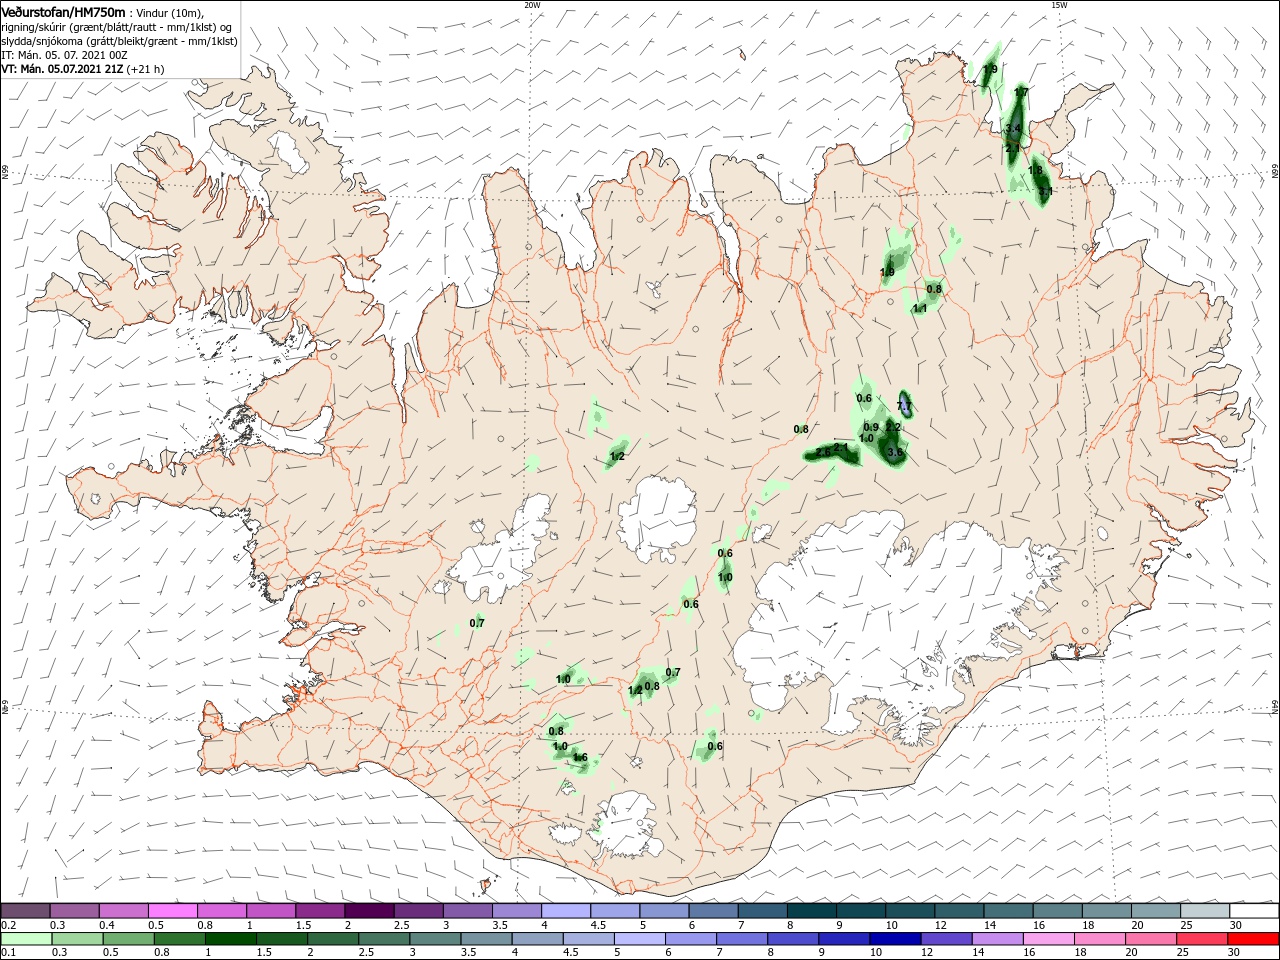This screenshot has height=960, width=1280.
Task: Click the blue-grey swatch starting at 4, lower legend
Action: click(x=537, y=939)
